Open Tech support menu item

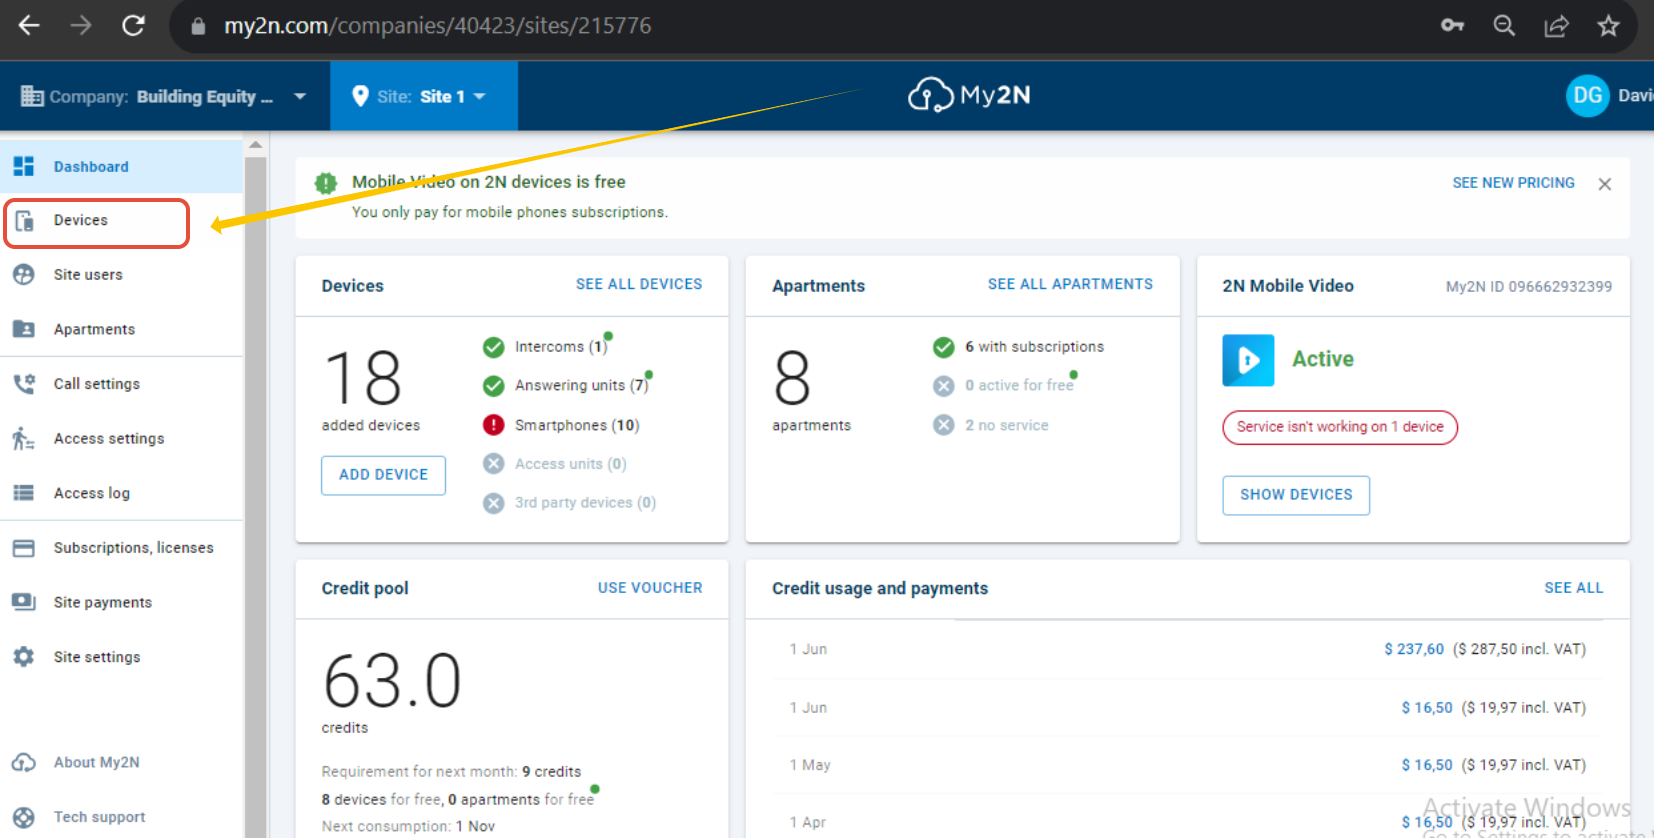[121, 817]
